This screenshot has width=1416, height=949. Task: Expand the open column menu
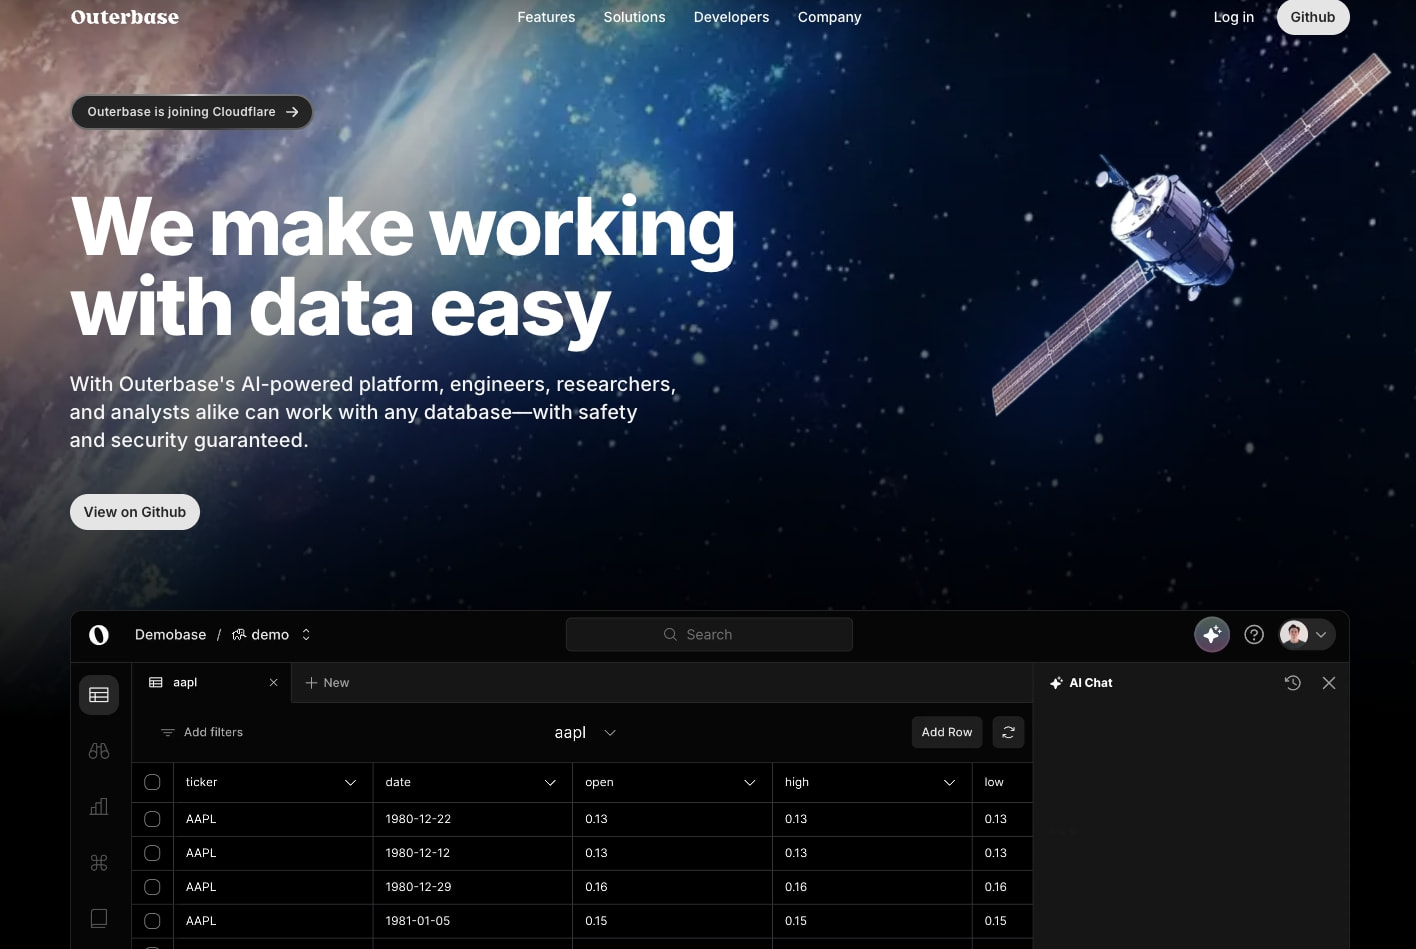tap(750, 783)
